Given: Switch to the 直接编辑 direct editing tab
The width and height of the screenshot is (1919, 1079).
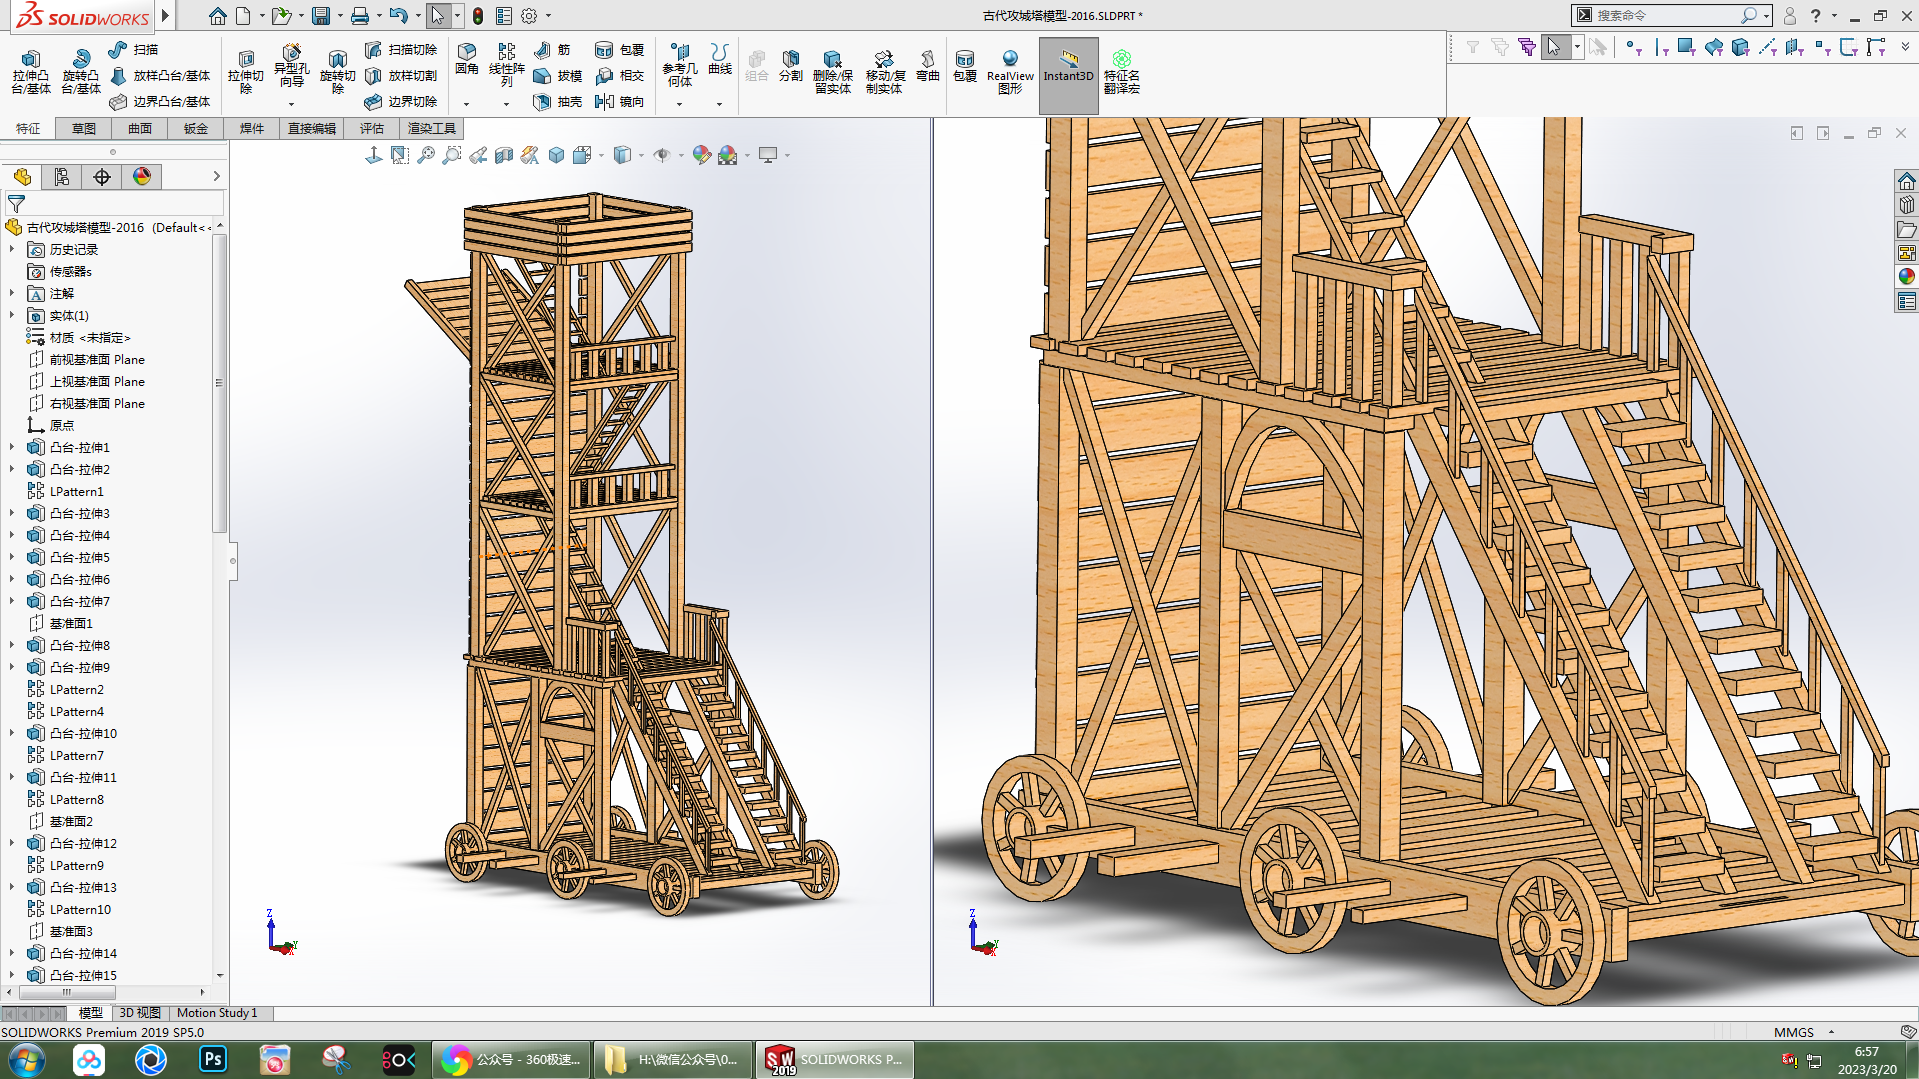Looking at the screenshot, I should pos(312,128).
